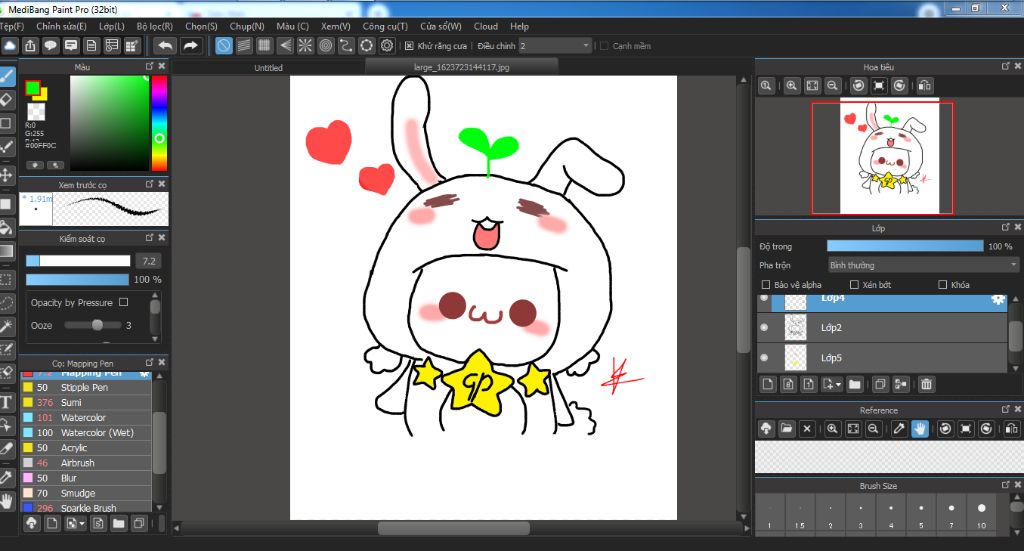Enable the concentric circle snap guide
The width and height of the screenshot is (1024, 551).
click(x=326, y=46)
